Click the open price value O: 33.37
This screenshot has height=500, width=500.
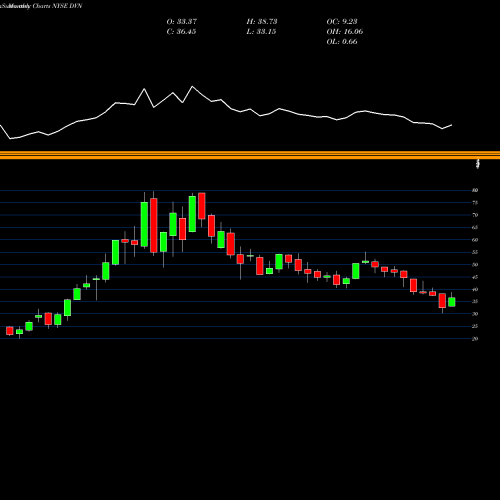[x=182, y=22]
